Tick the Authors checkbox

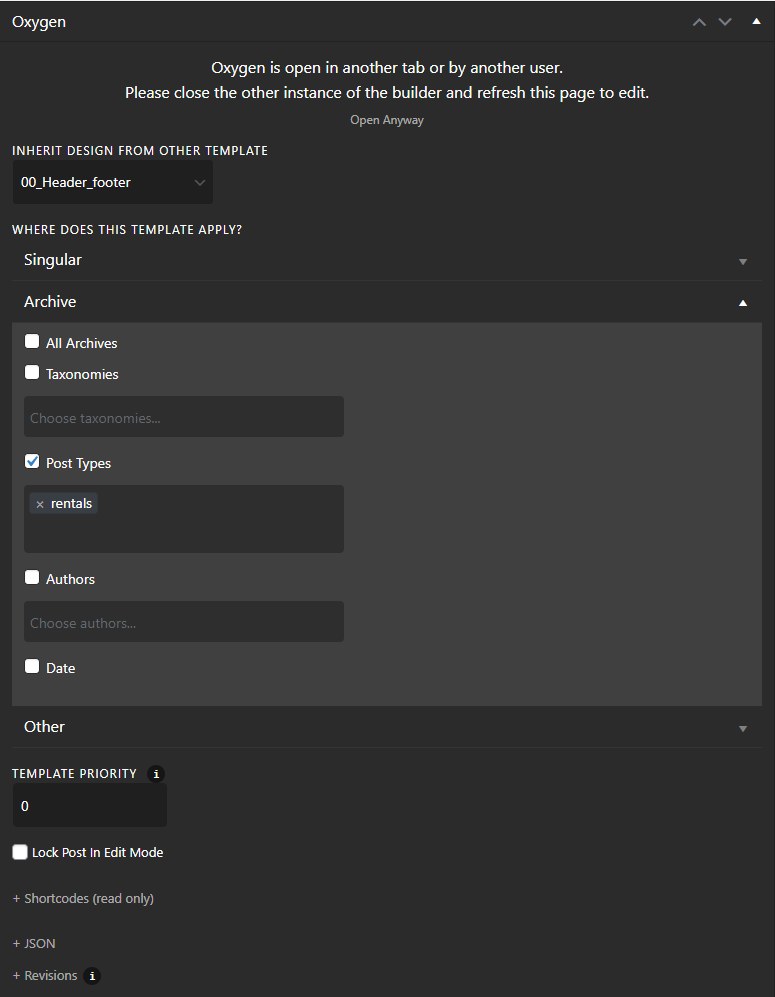(32, 577)
